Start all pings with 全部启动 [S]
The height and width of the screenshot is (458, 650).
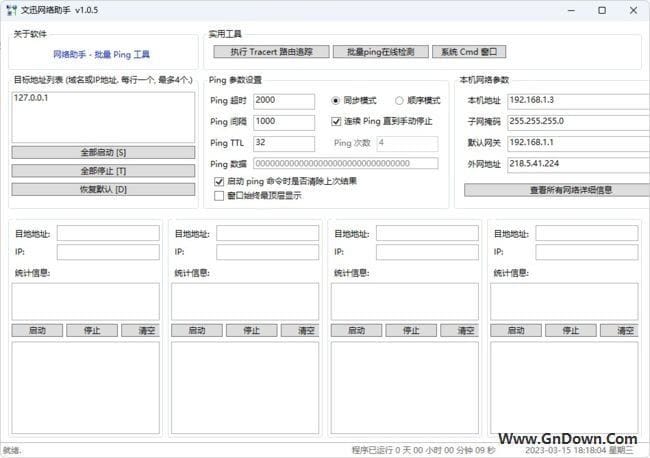tap(103, 153)
